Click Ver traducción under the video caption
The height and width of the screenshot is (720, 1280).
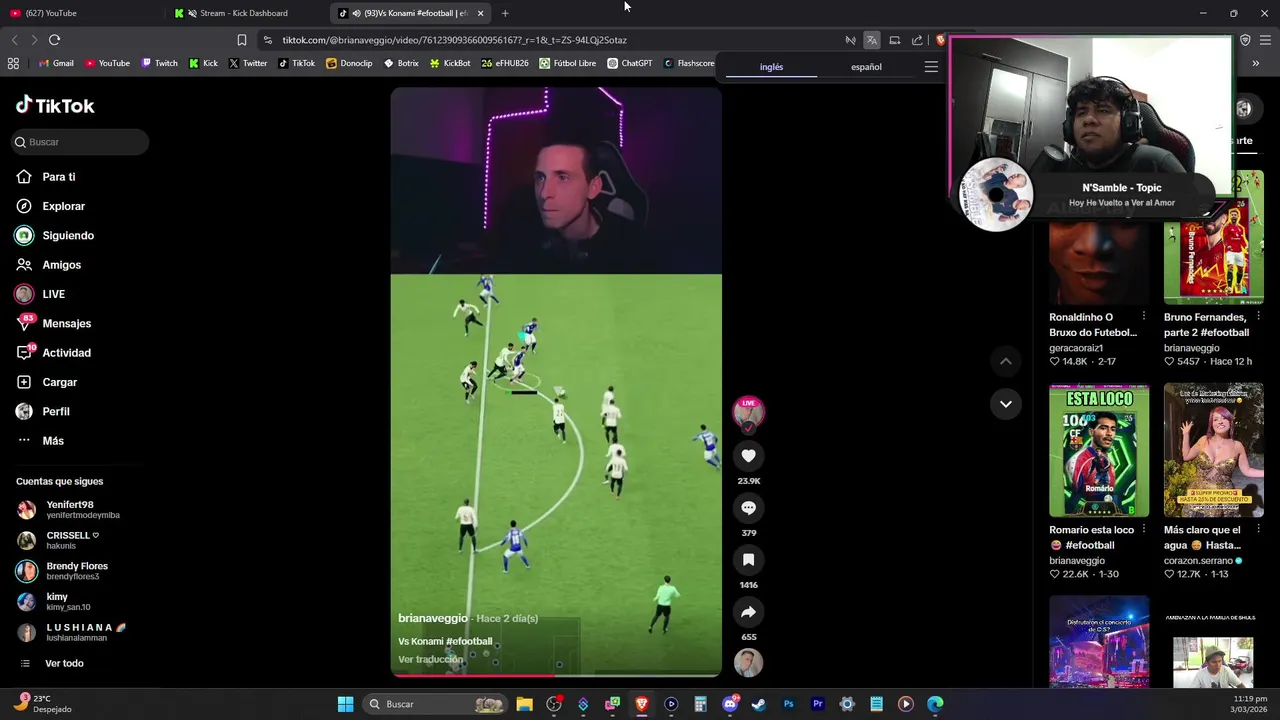pos(431,659)
